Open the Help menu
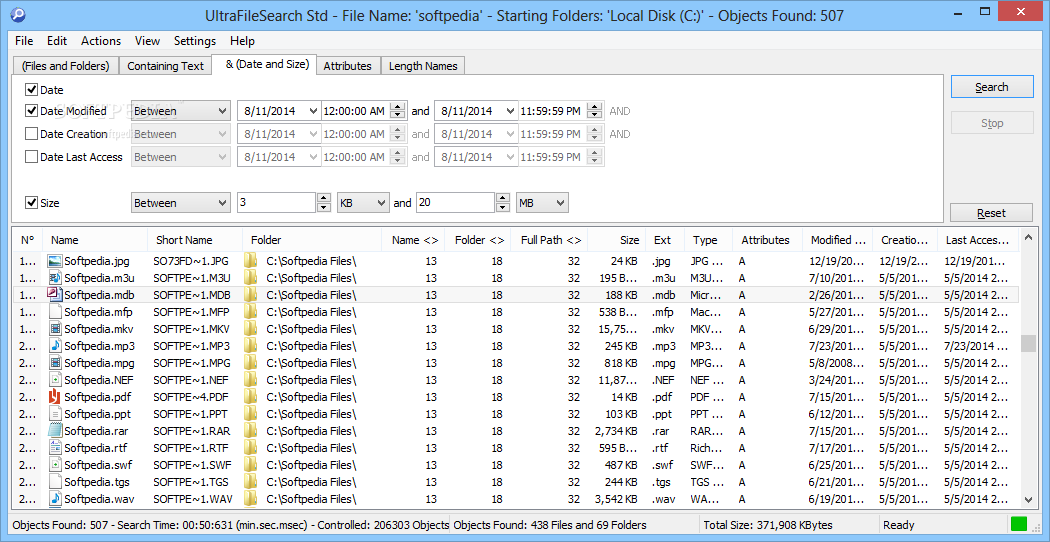Screen dimensions: 1050x542 (x=242, y=41)
